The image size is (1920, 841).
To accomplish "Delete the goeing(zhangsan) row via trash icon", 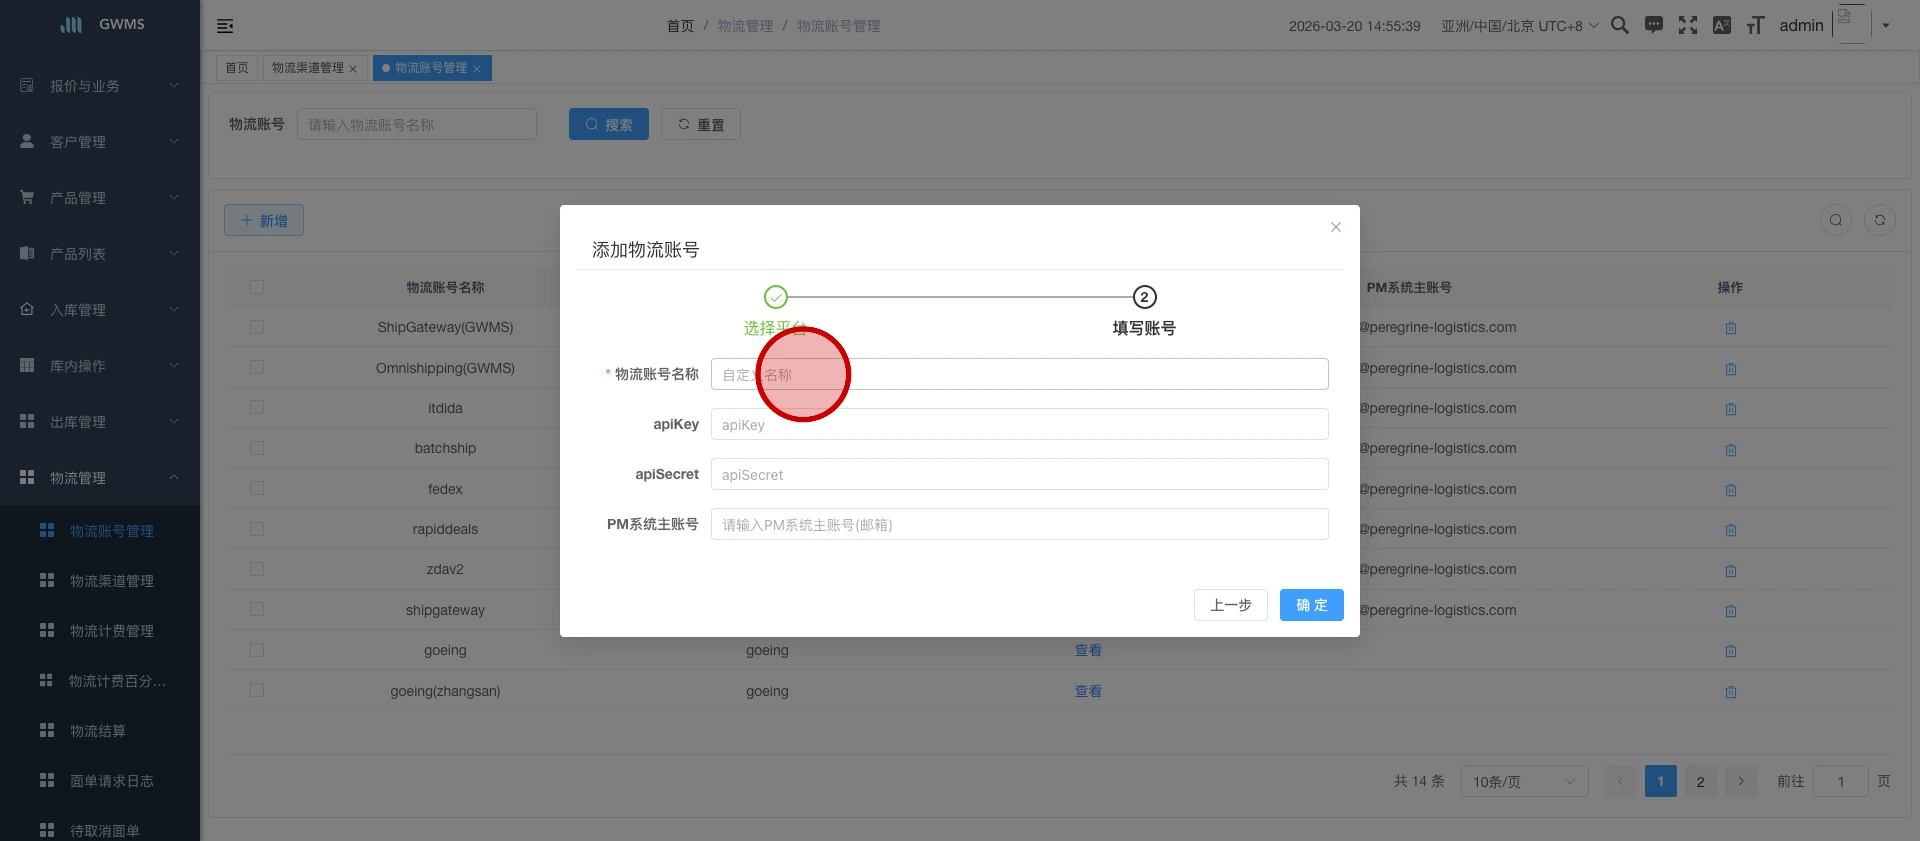I will click(1731, 692).
